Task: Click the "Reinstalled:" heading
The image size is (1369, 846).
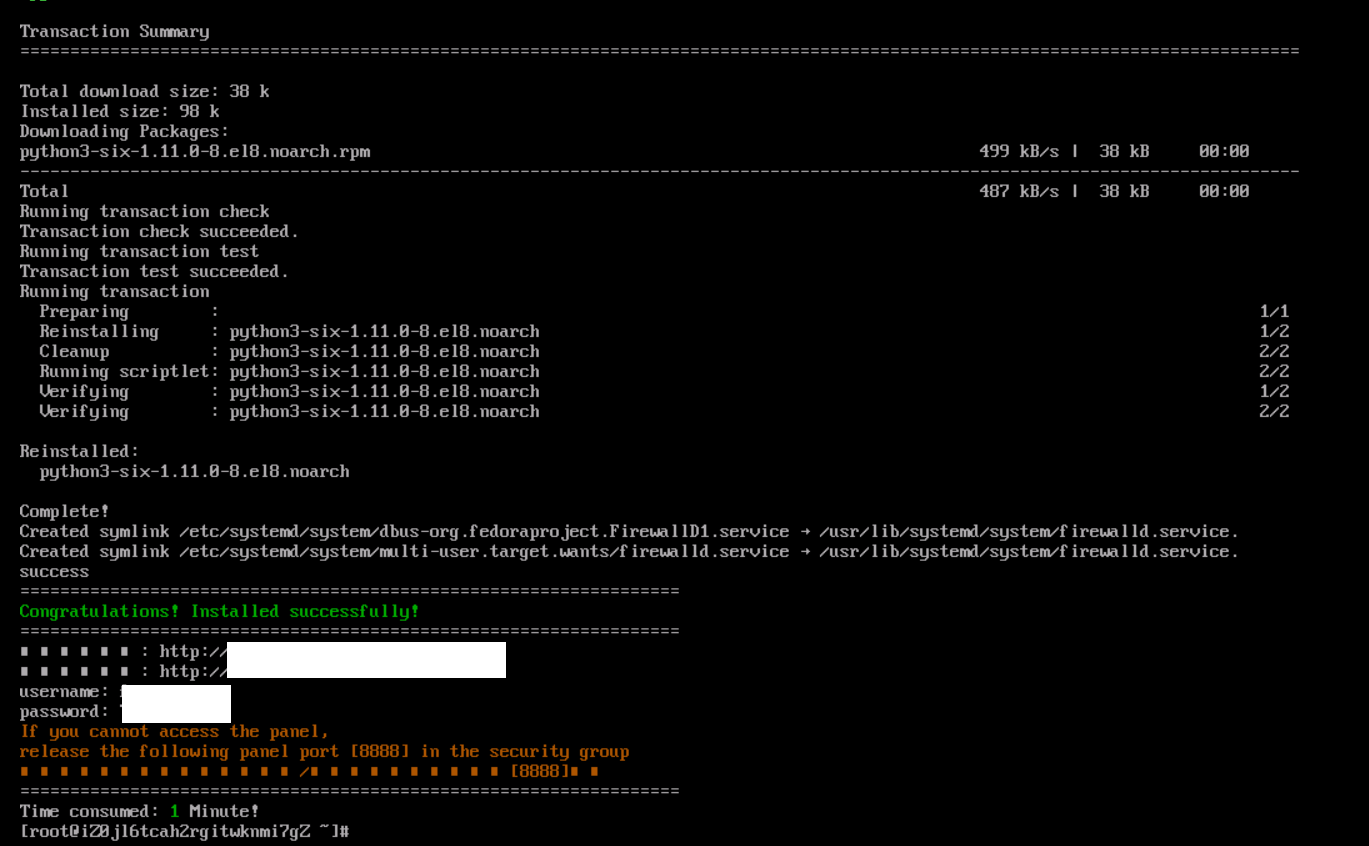Action: (x=79, y=451)
